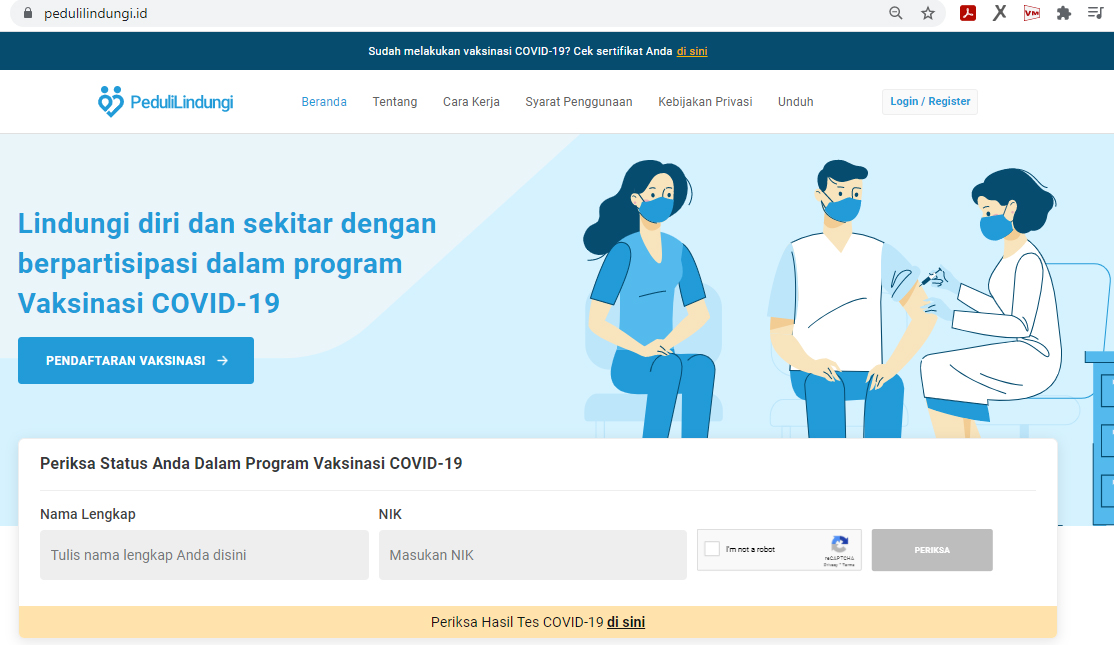Follow the 'di sini' certificate link in top banner
The height and width of the screenshot is (645, 1114).
click(x=692, y=51)
